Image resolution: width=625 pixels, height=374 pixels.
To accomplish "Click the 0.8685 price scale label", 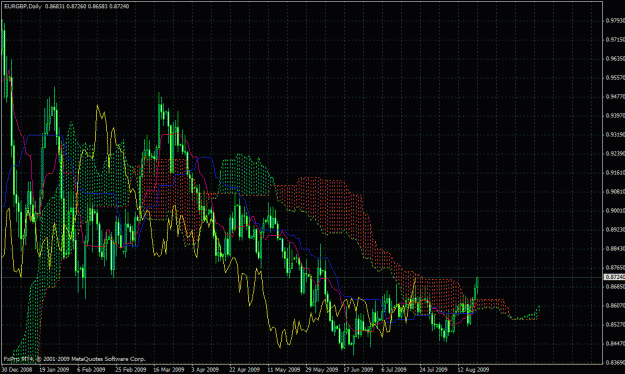I will [615, 287].
